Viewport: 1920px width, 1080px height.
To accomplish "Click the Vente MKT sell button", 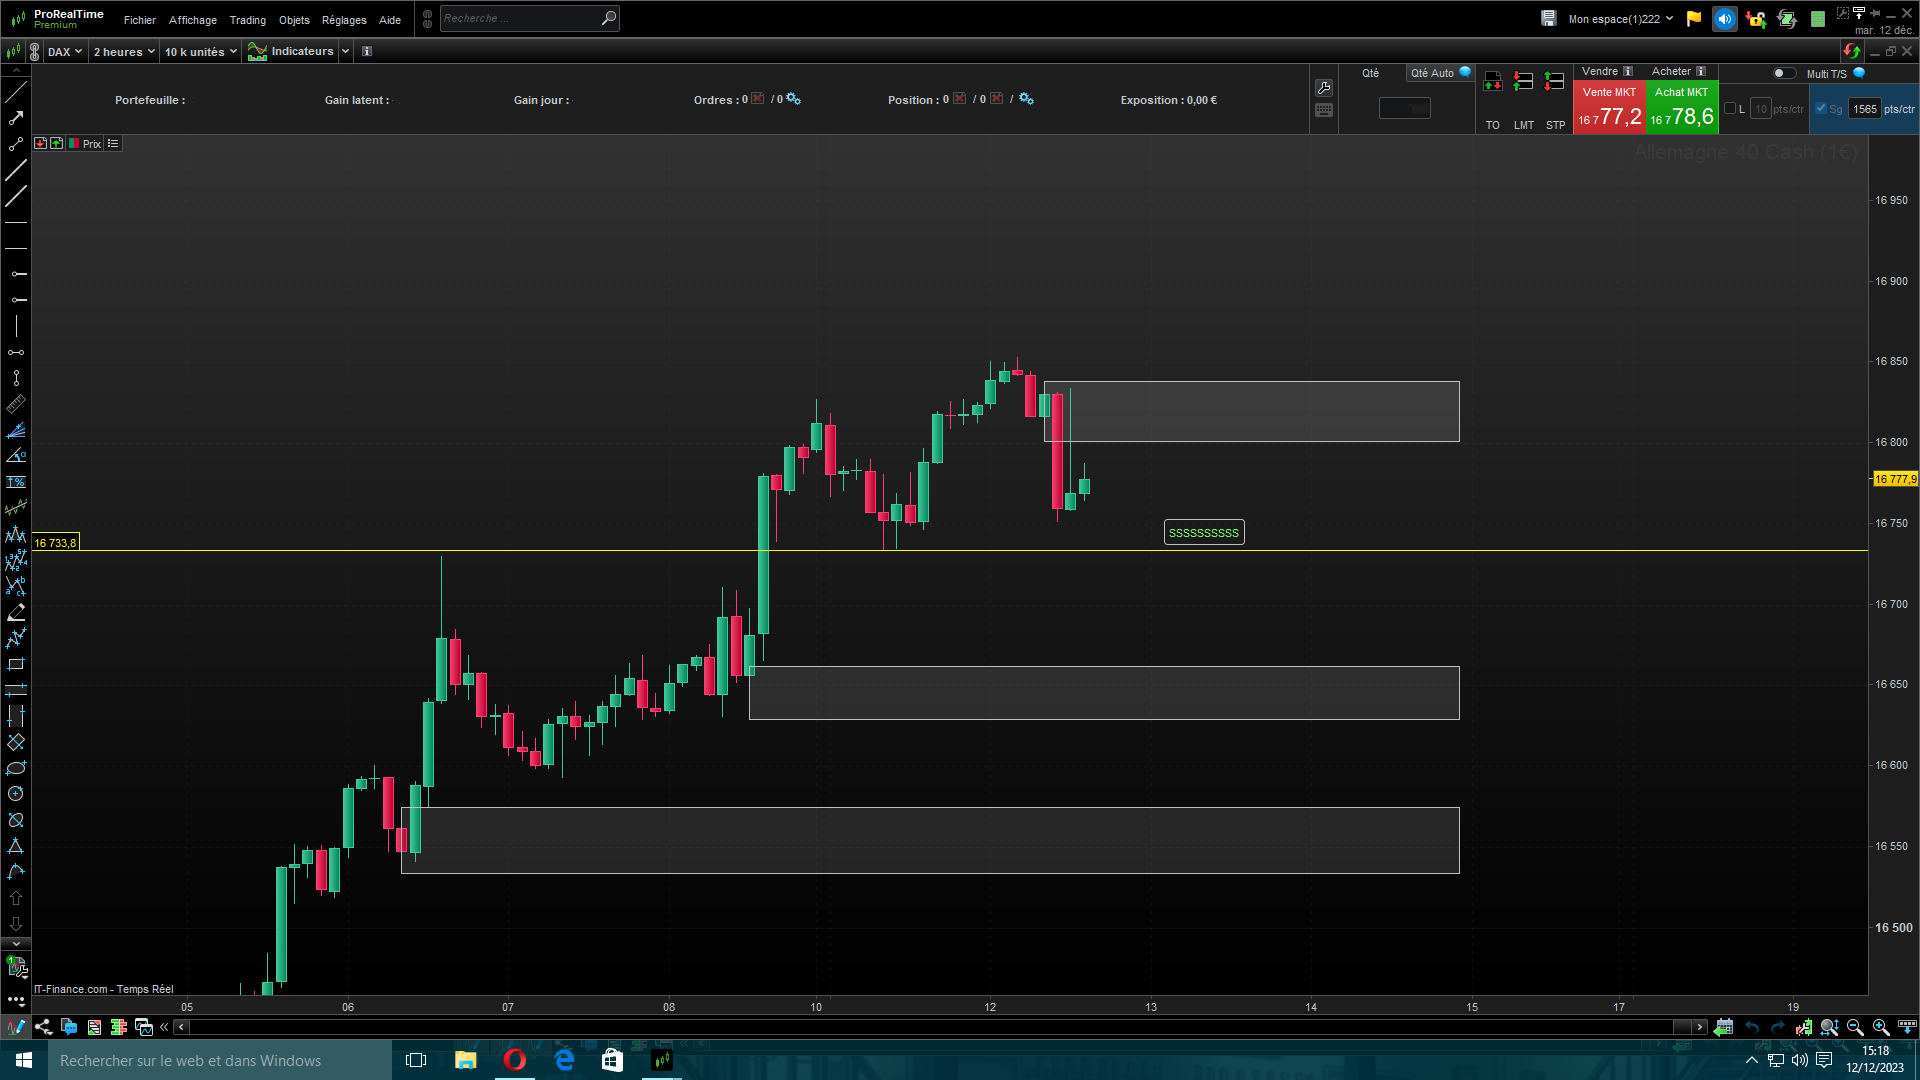I will click(1608, 108).
